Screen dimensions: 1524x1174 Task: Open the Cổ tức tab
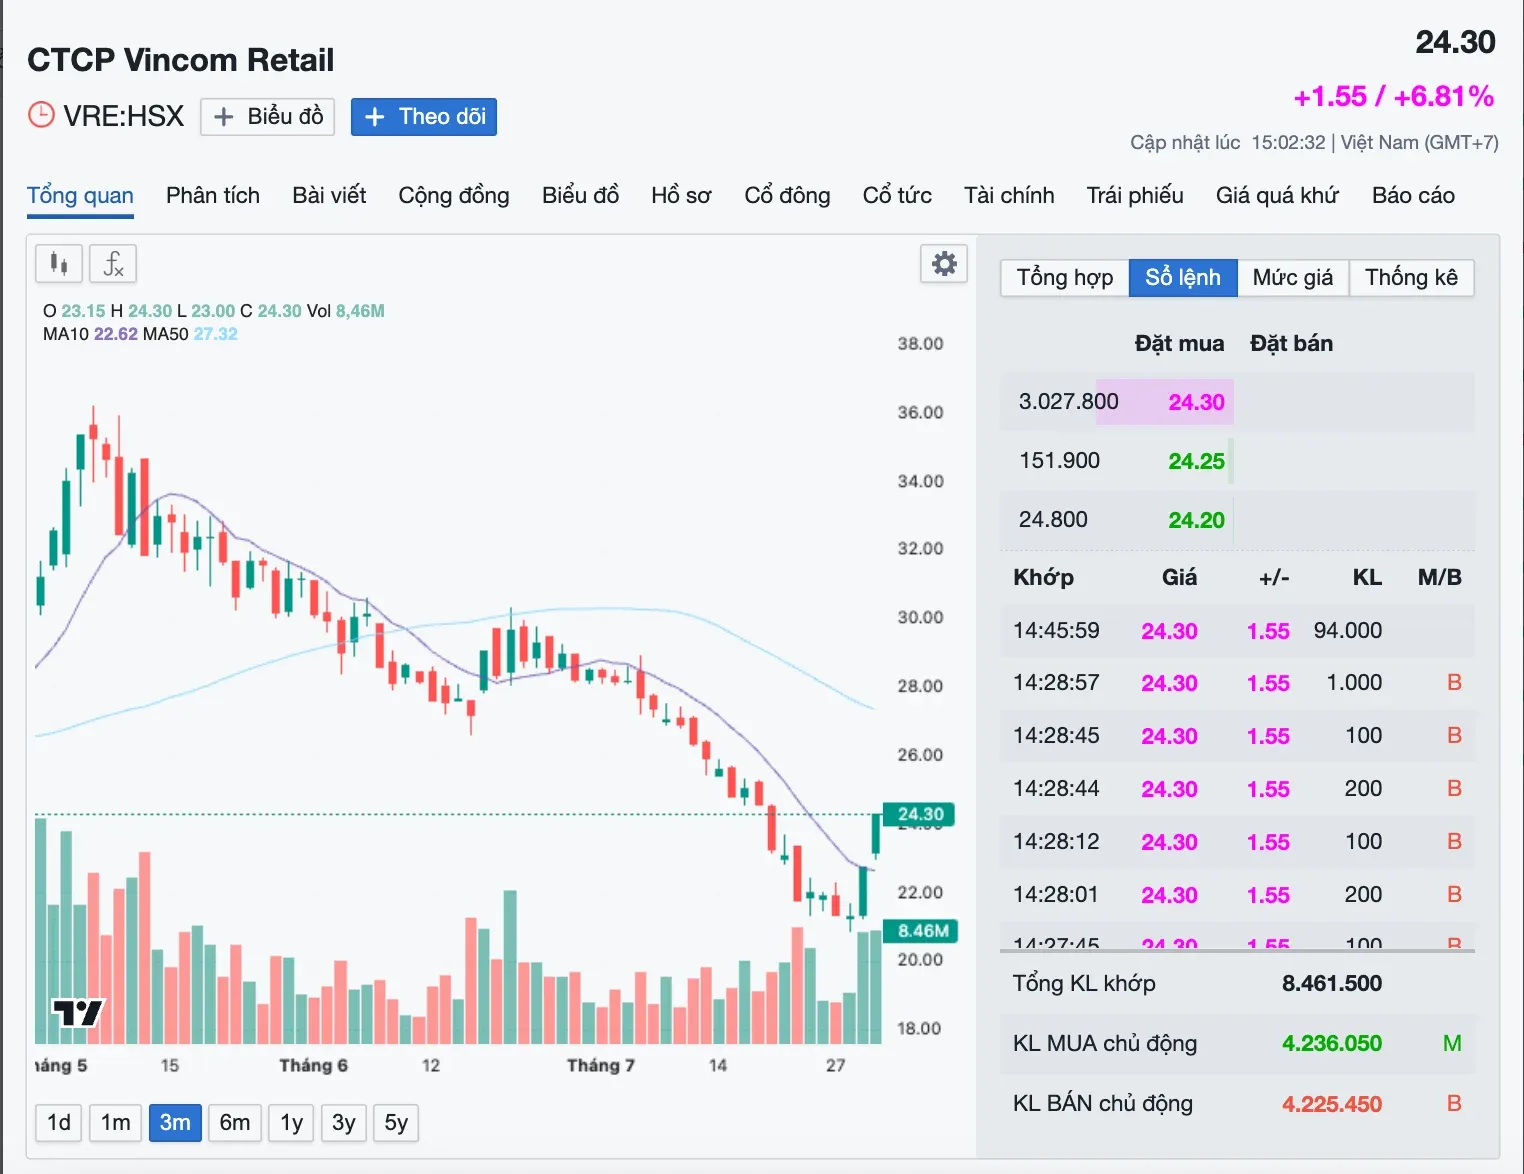(897, 195)
